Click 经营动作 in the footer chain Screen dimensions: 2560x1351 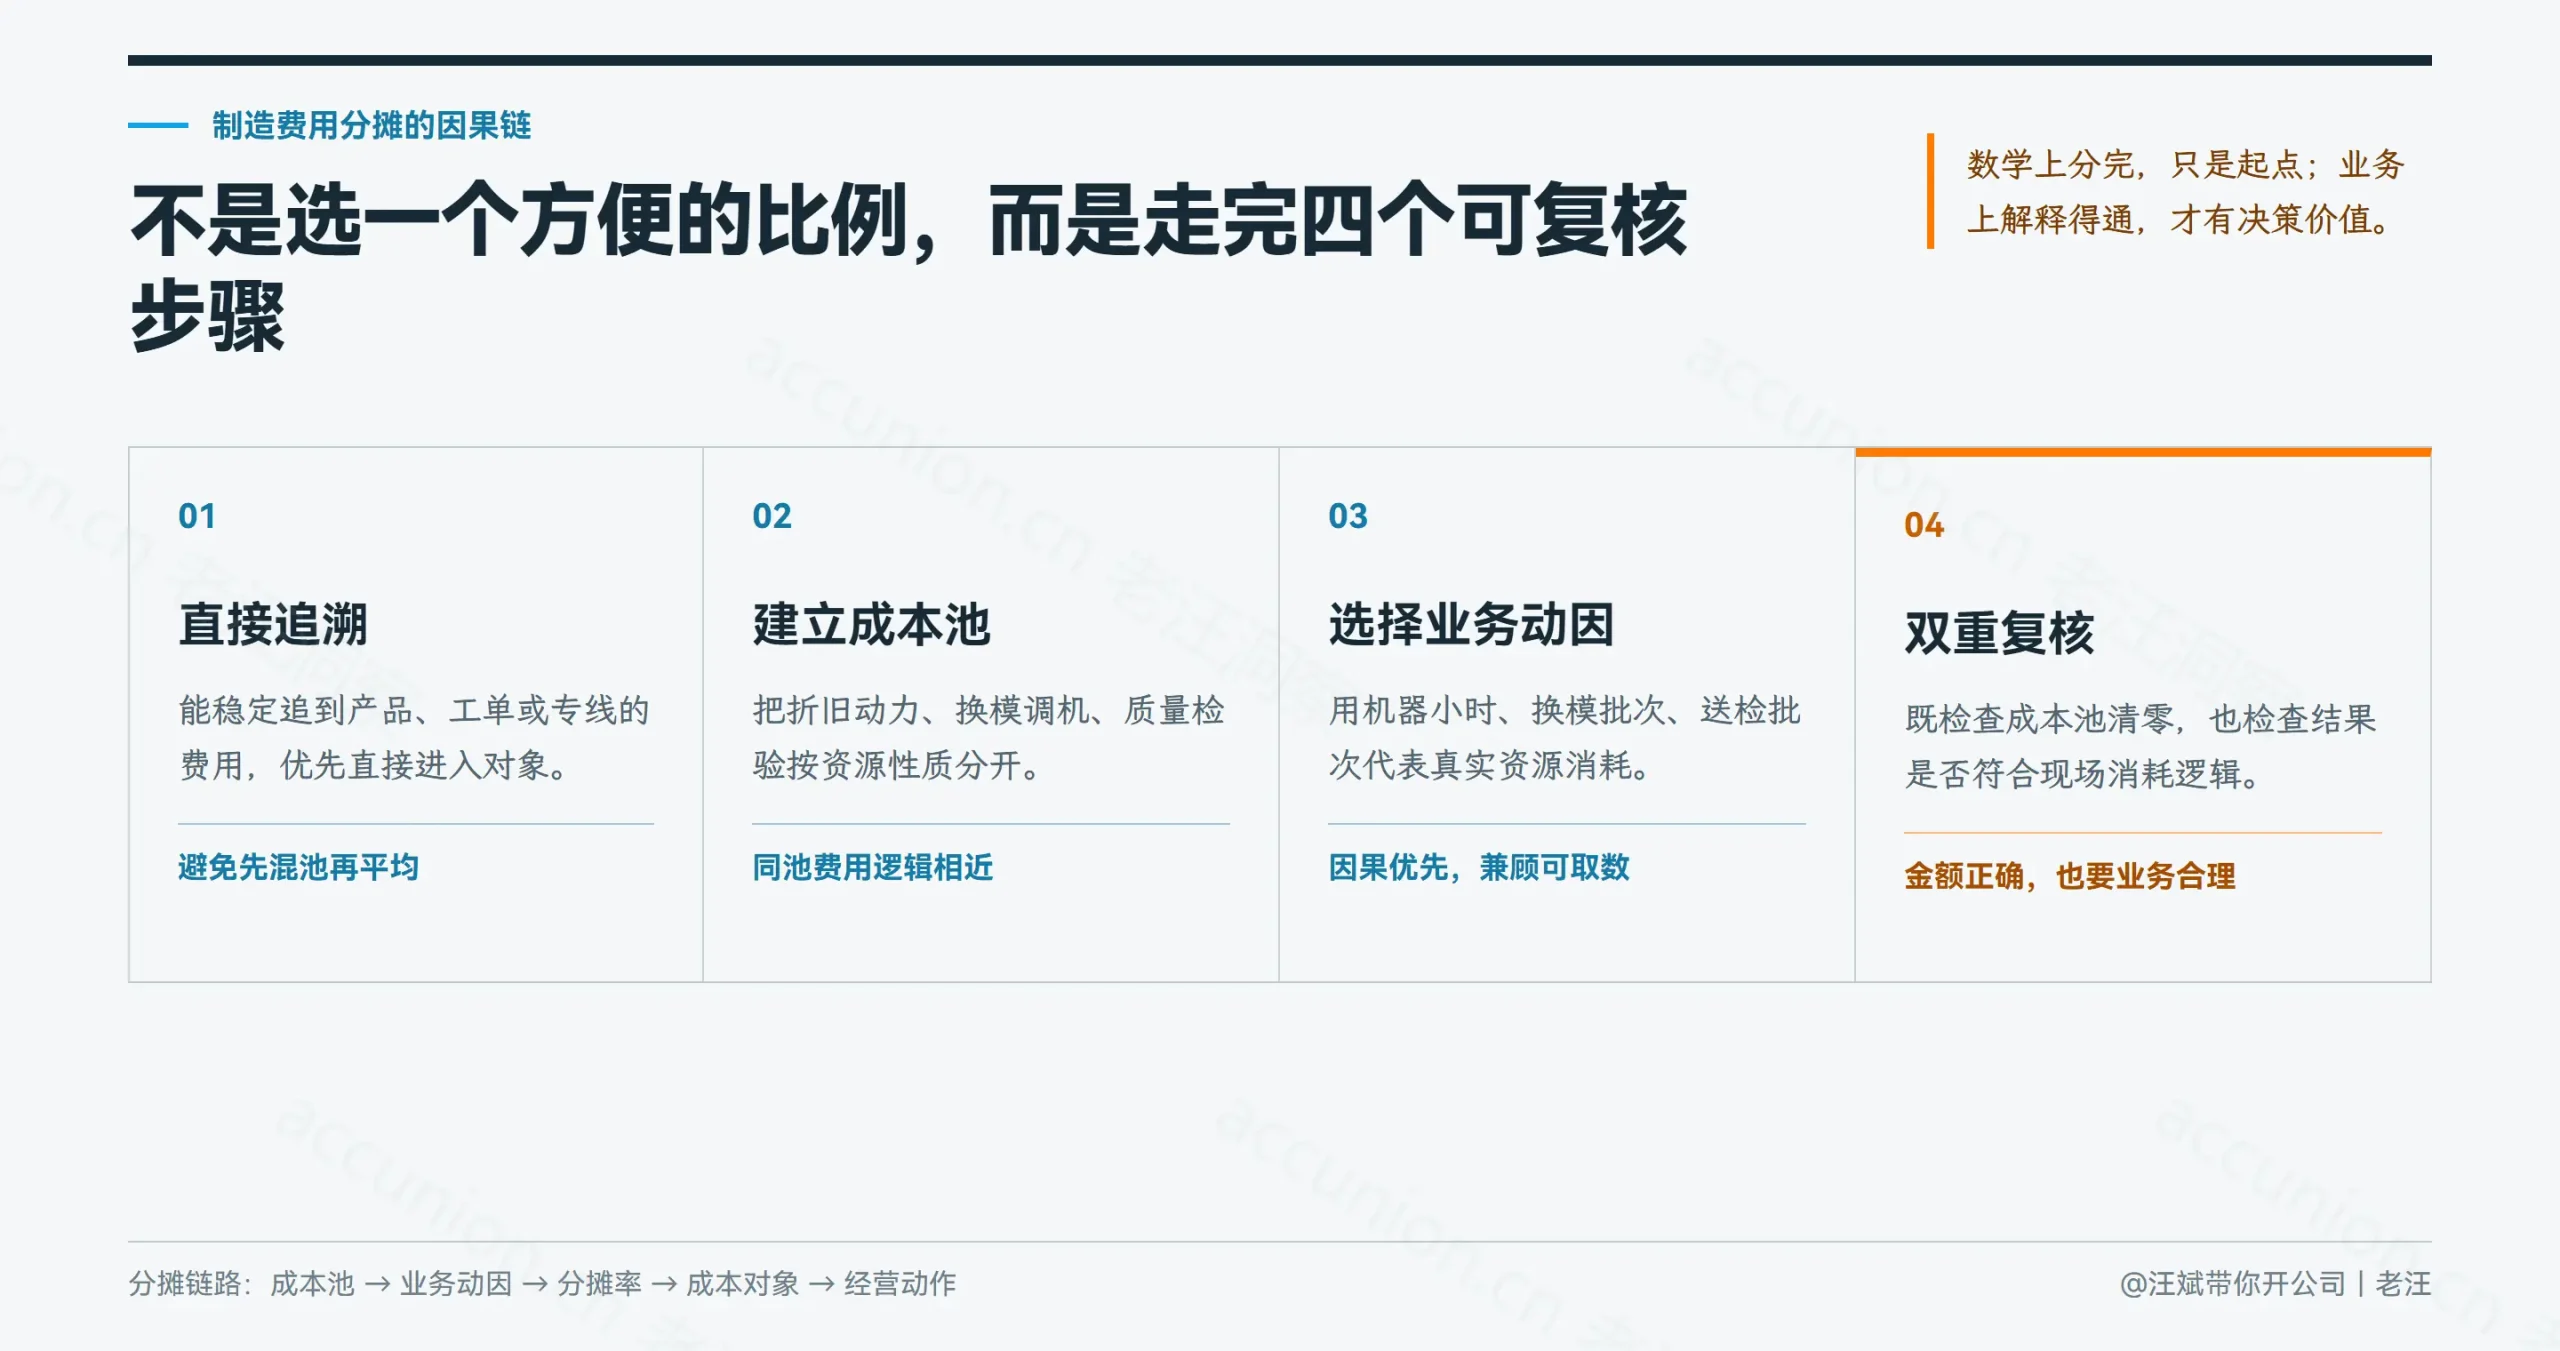coord(900,1283)
